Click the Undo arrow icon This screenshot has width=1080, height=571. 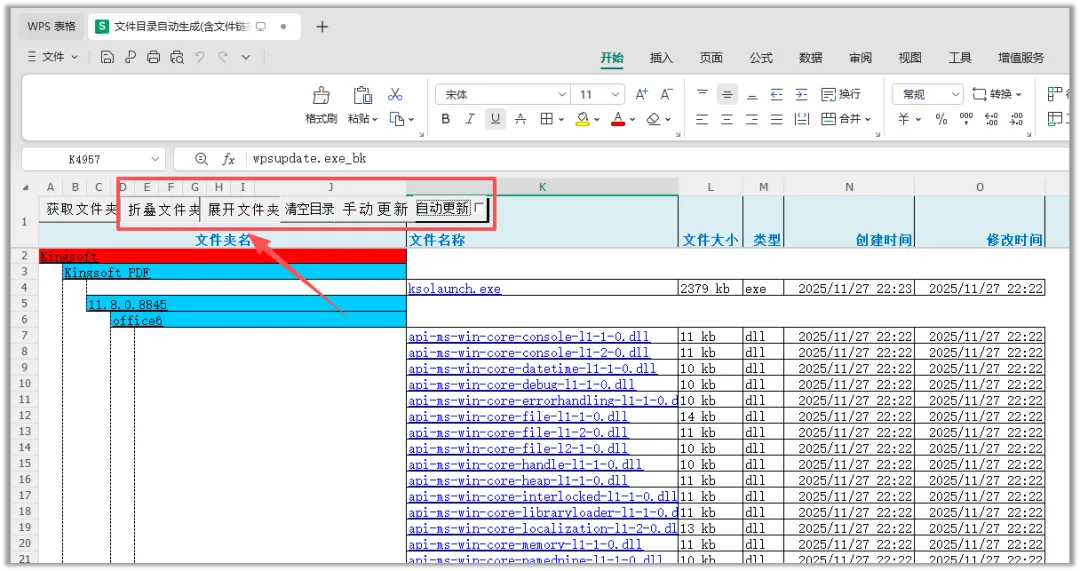200,57
